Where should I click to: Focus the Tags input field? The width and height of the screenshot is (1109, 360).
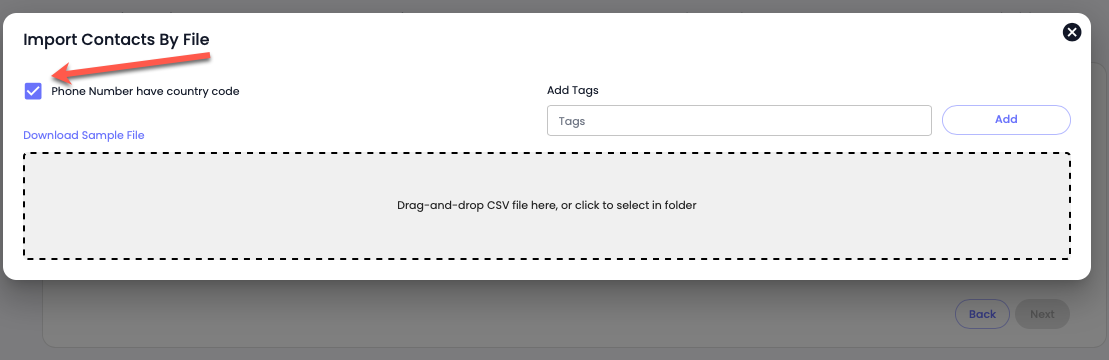739,121
